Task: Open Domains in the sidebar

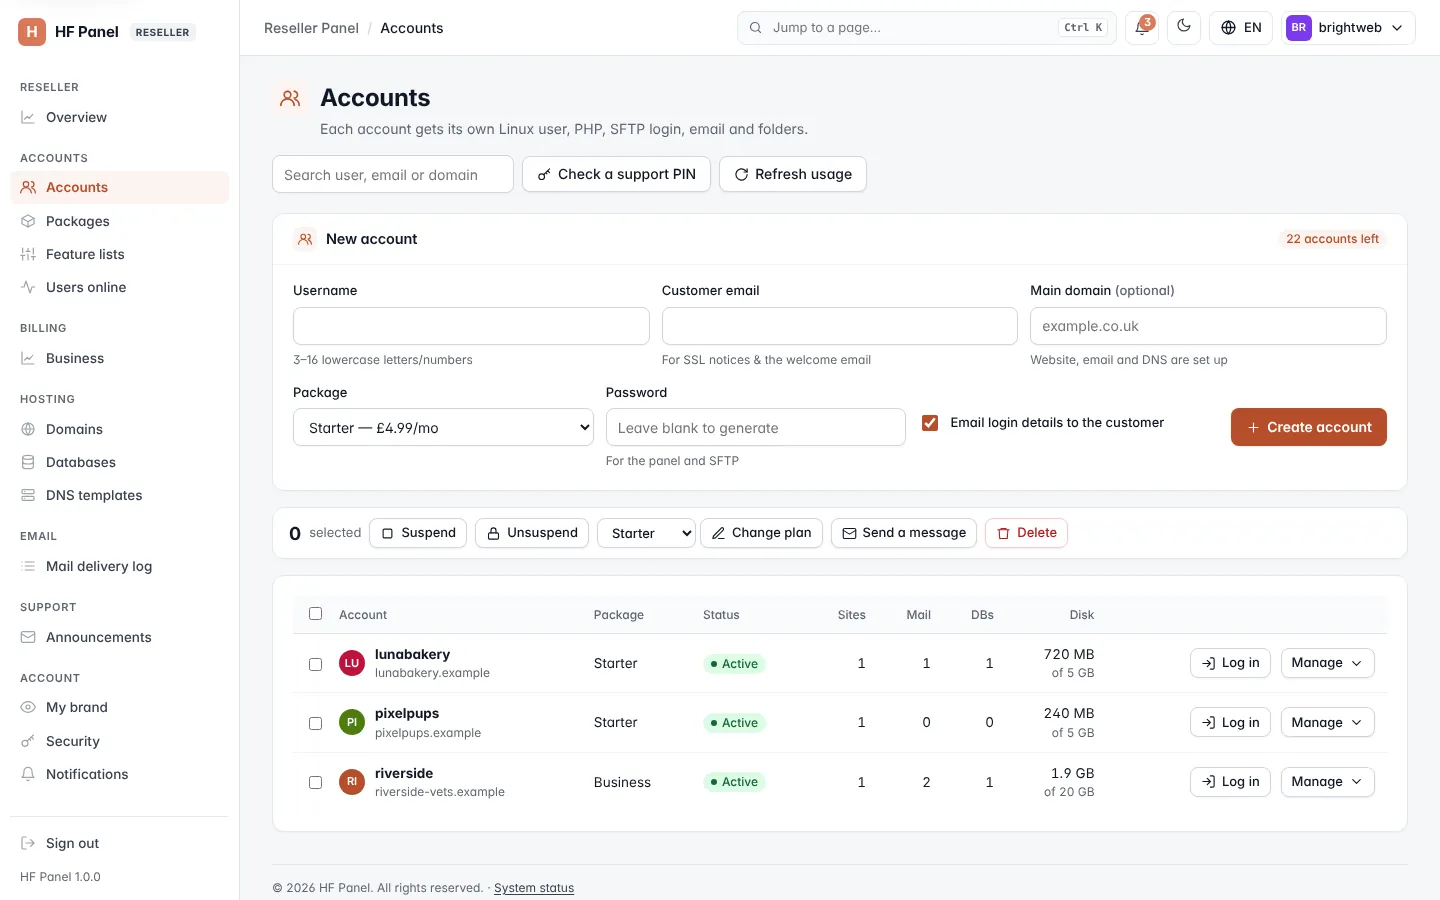Action: [120, 429]
